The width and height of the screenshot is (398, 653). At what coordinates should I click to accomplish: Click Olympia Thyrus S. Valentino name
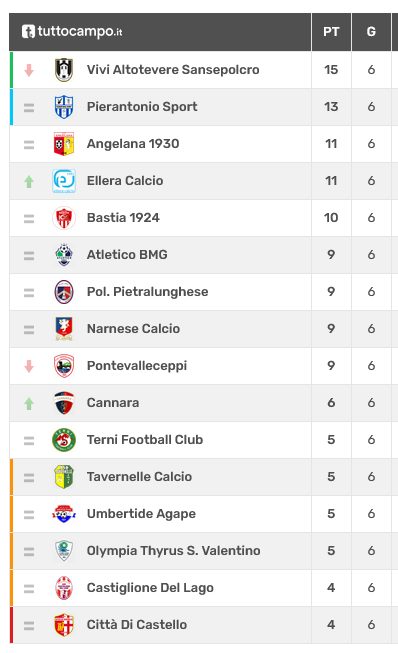click(x=174, y=551)
